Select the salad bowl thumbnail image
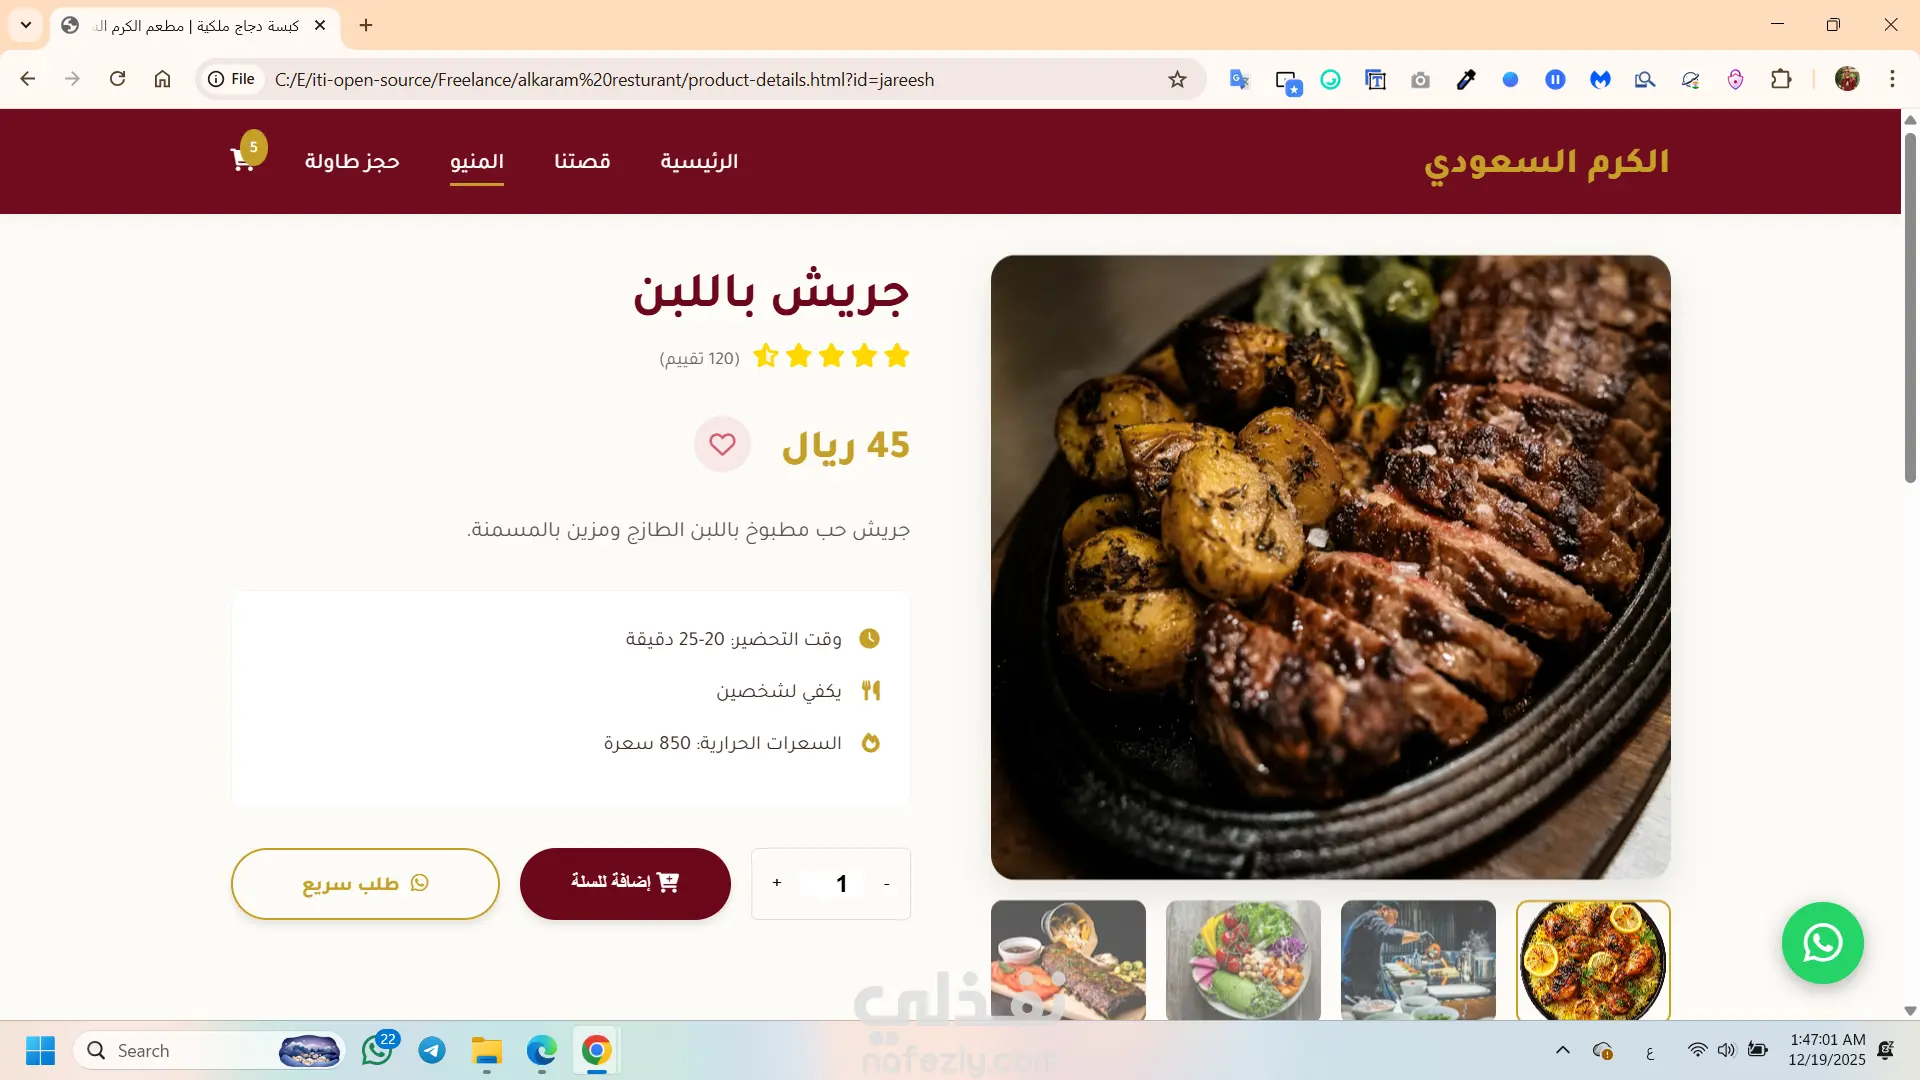This screenshot has height=1080, width=1920. click(1243, 960)
